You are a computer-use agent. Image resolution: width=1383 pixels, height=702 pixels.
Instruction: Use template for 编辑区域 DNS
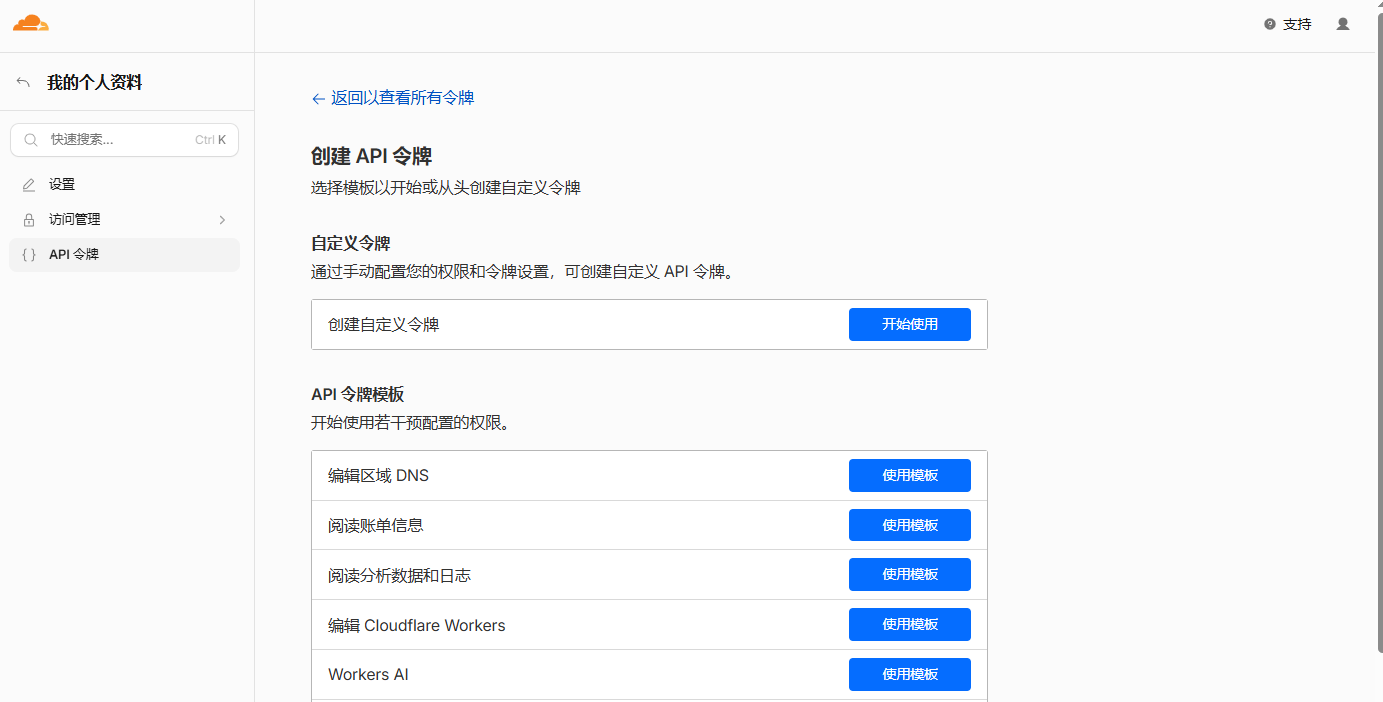[x=910, y=475]
